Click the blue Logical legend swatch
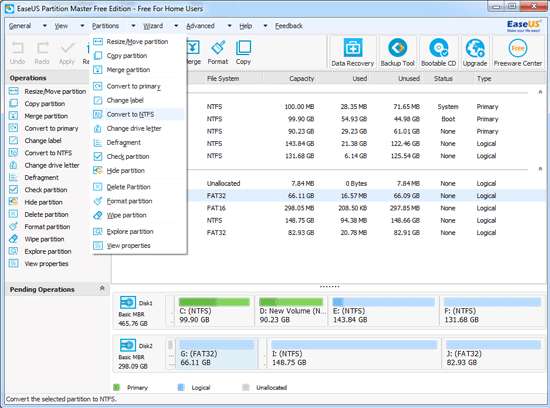 tap(181, 387)
